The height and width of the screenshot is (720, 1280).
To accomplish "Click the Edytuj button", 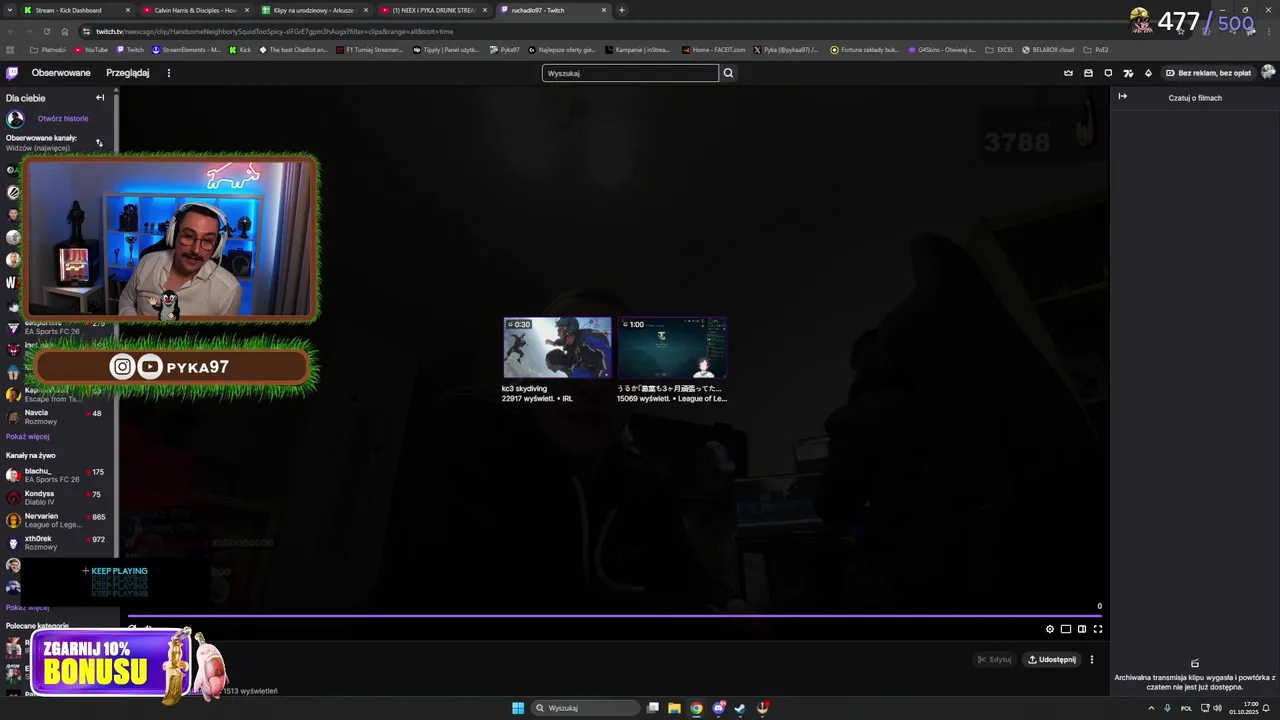I will pos(995,660).
